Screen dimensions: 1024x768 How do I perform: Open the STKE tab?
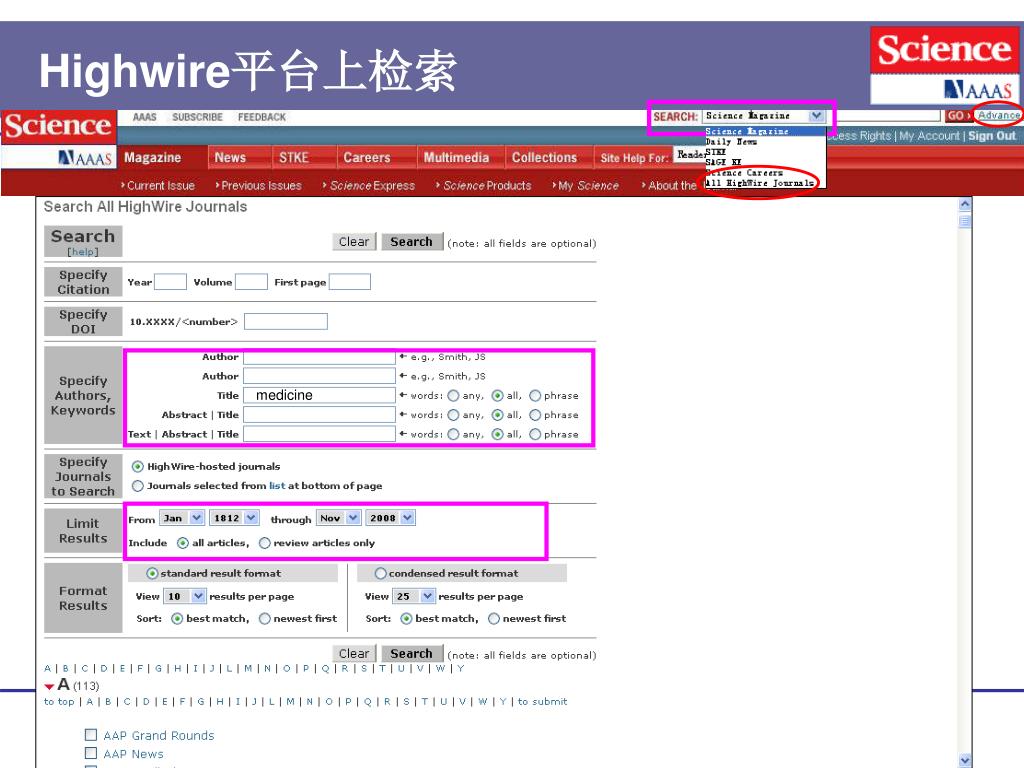(x=293, y=157)
